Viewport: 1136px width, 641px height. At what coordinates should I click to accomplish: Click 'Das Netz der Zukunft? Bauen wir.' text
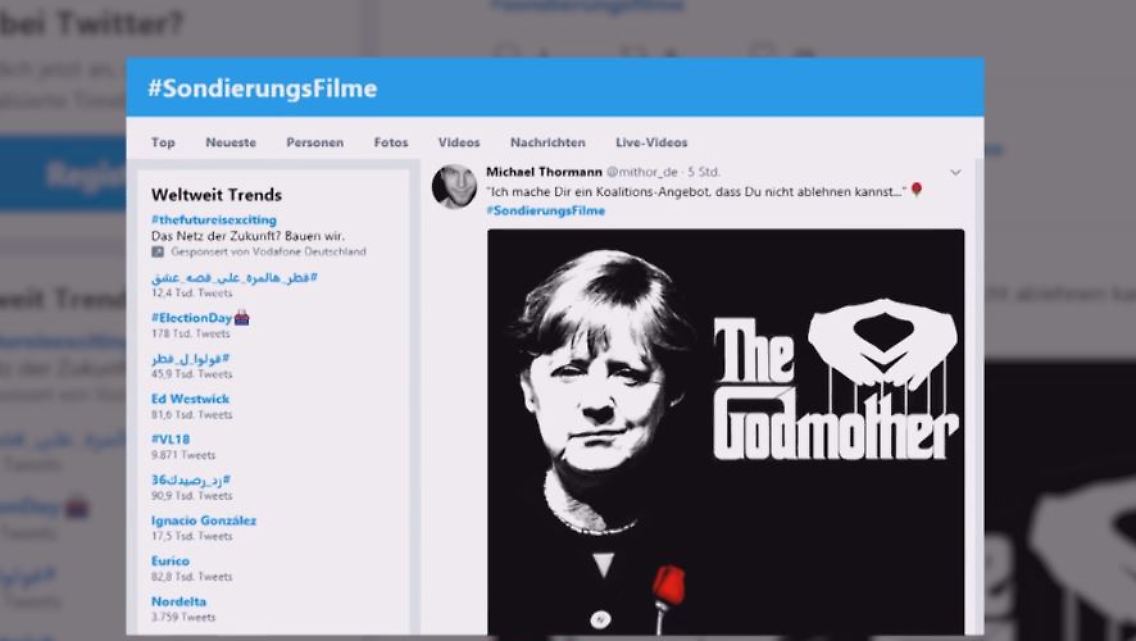[x=248, y=236]
